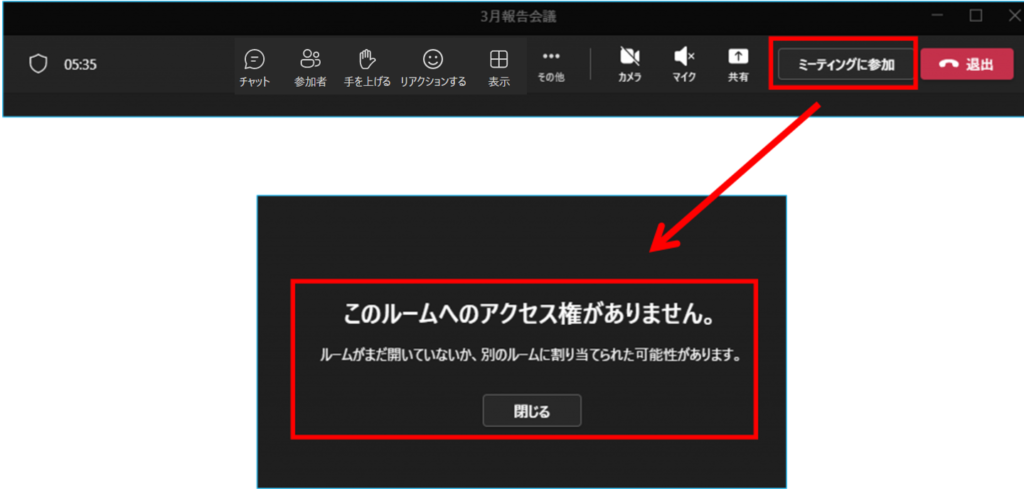
Task: Show the participants (参加者) list
Action: pos(310,66)
